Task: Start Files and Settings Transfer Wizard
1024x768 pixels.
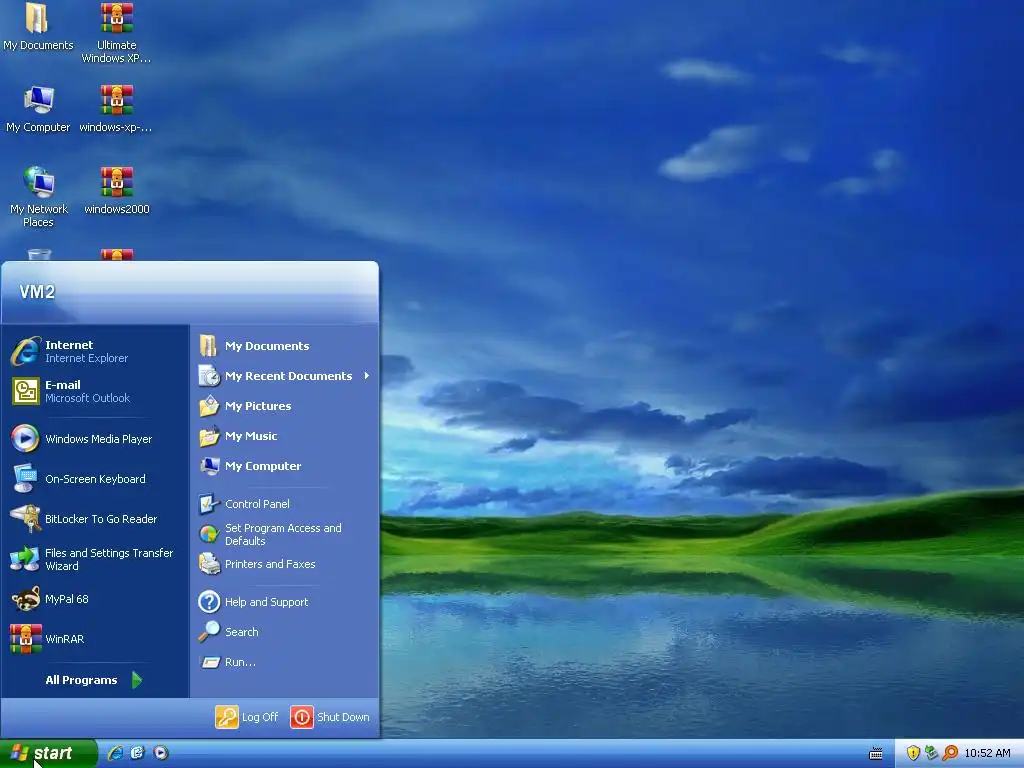Action: coord(95,559)
